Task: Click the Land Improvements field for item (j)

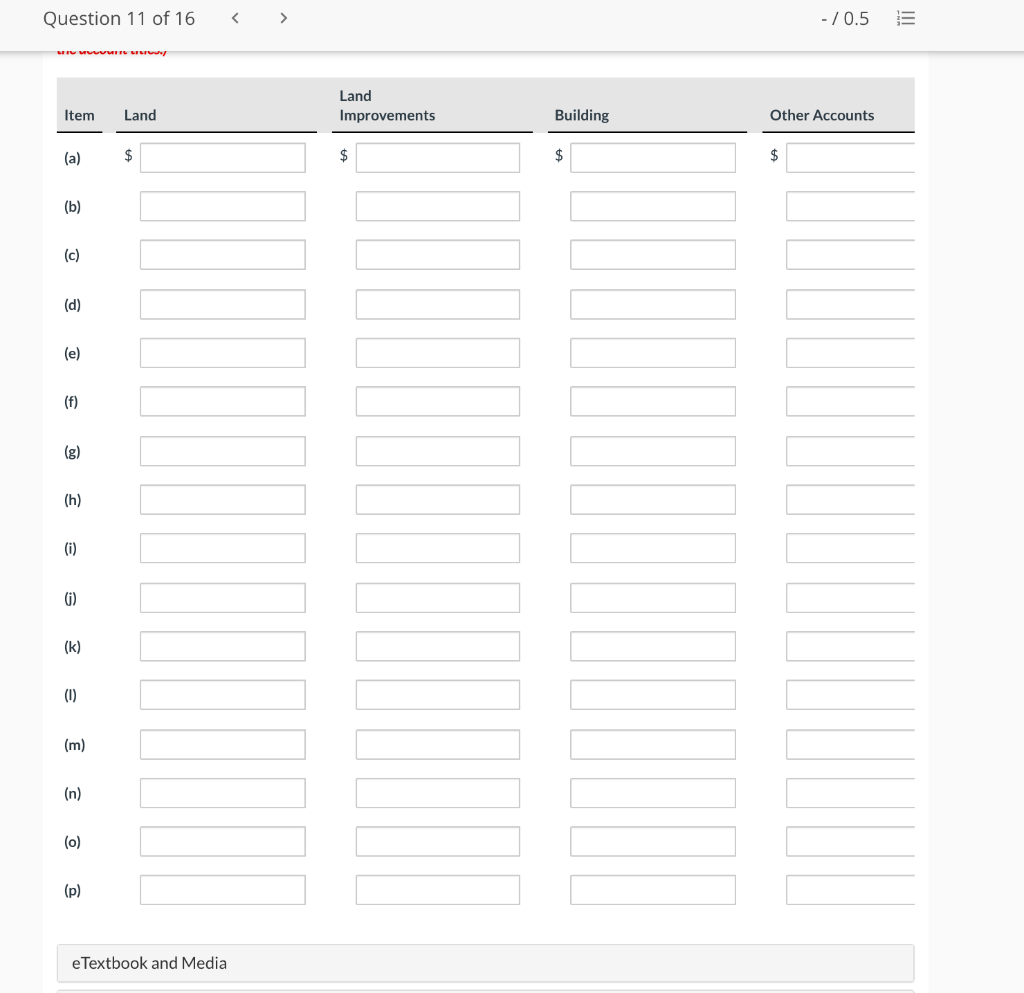Action: point(438,598)
